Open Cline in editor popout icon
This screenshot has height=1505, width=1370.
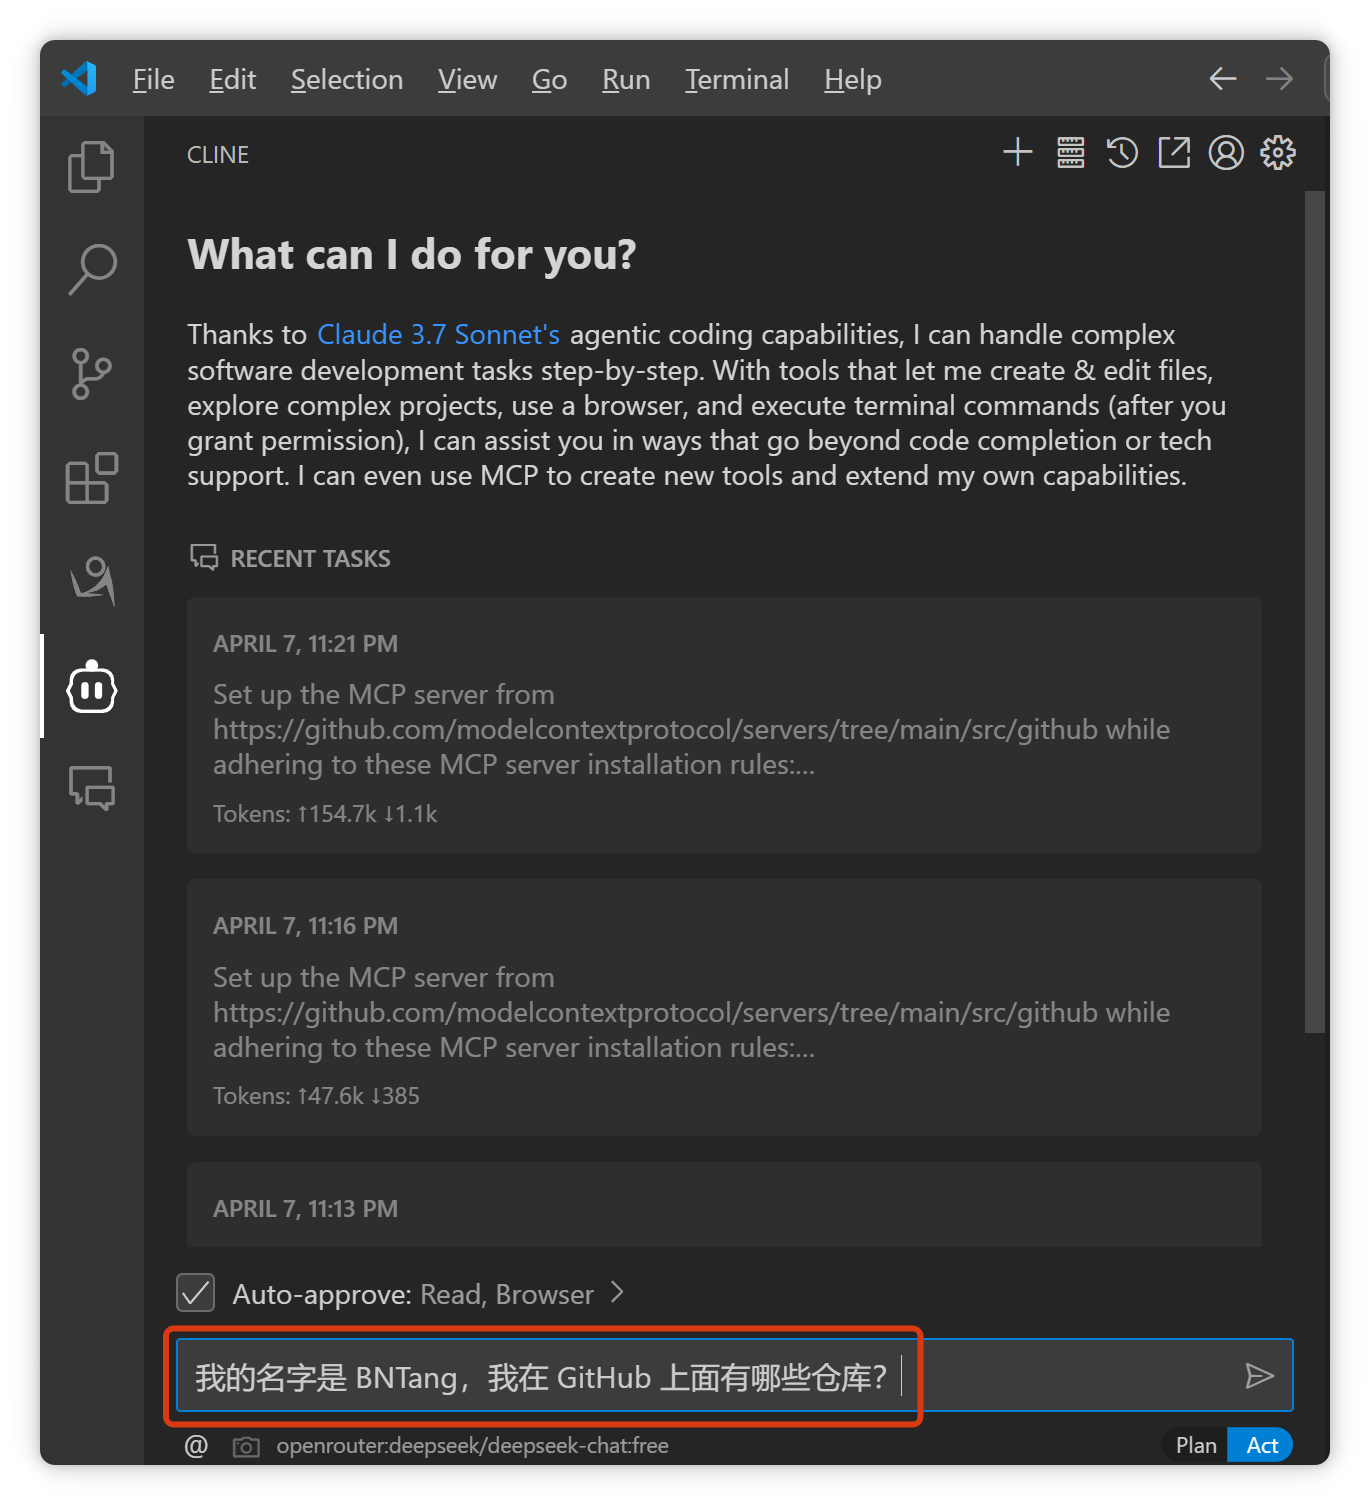tap(1174, 153)
